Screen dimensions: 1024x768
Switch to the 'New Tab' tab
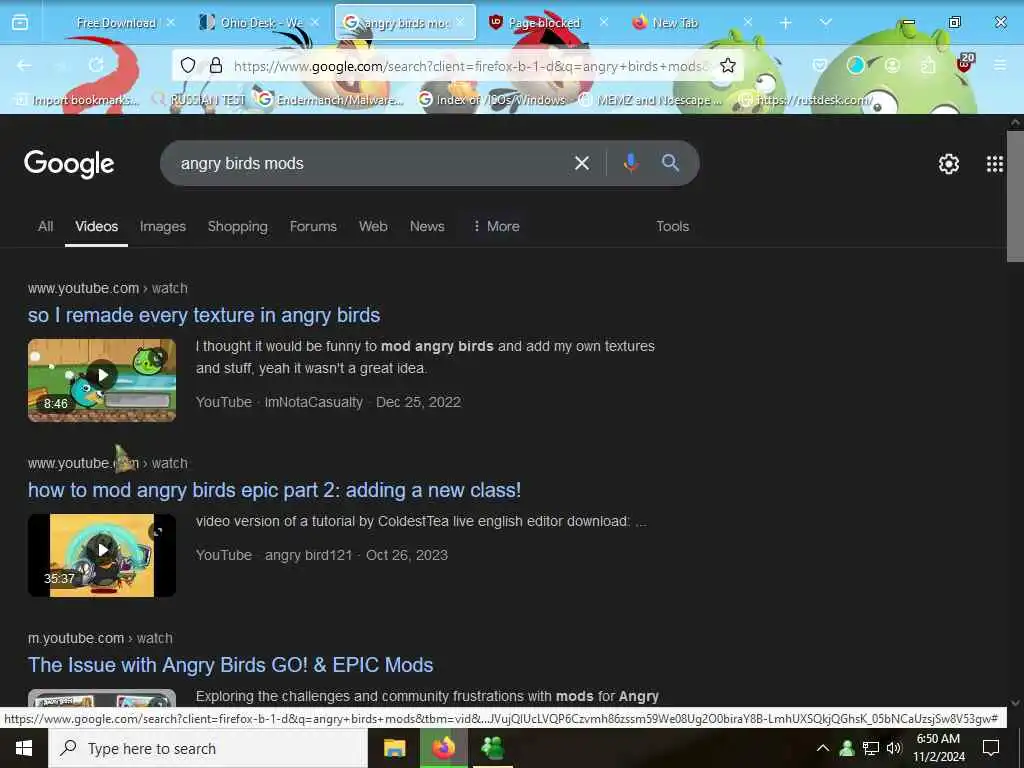tap(675, 23)
